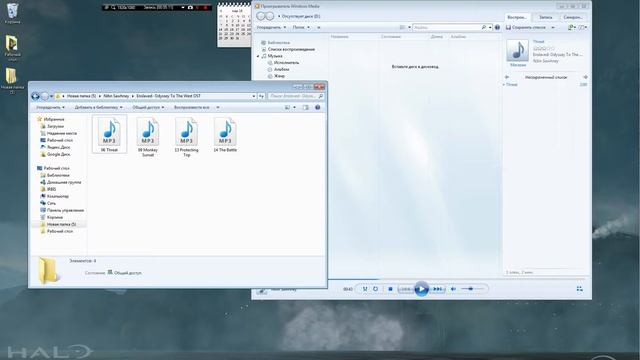The height and width of the screenshot is (360, 640).
Task: Select the 09 Monkey Sunset MP3 file
Action: tap(148, 137)
